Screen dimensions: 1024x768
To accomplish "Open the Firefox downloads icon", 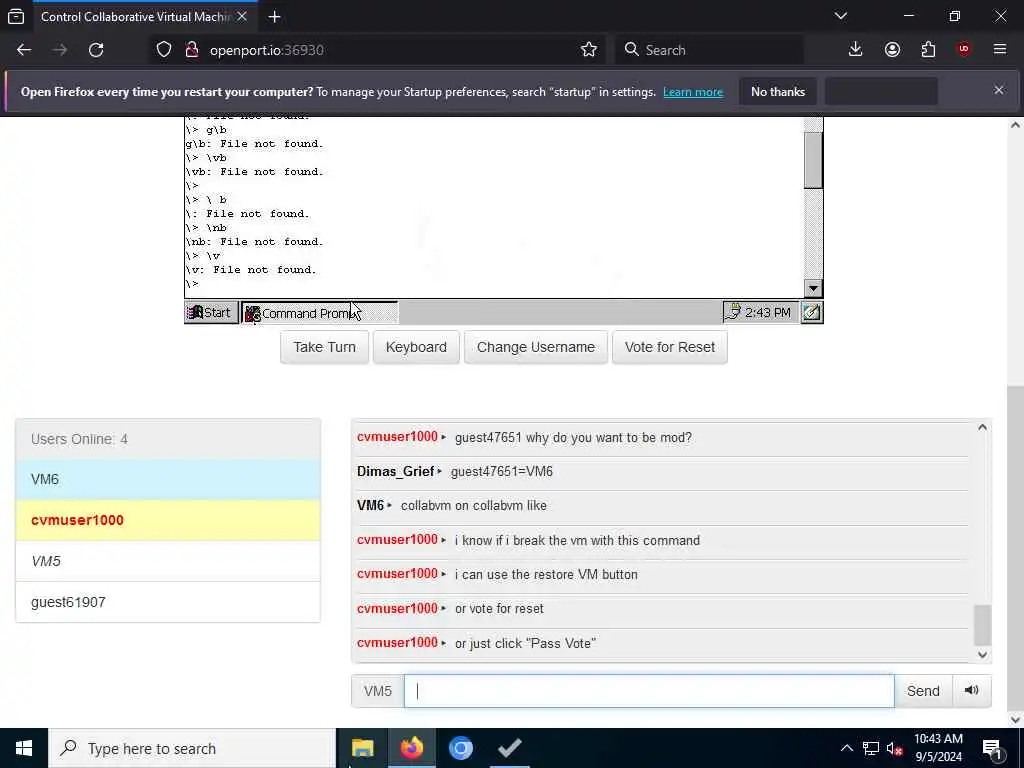I will [x=856, y=50].
